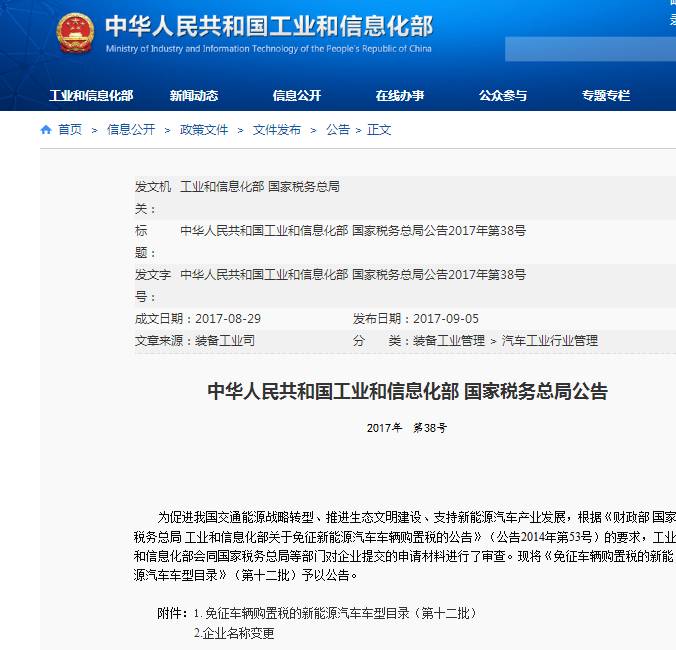Click 信息公开 in the breadcrumb
The width and height of the screenshot is (676, 650).
pyautogui.click(x=131, y=130)
